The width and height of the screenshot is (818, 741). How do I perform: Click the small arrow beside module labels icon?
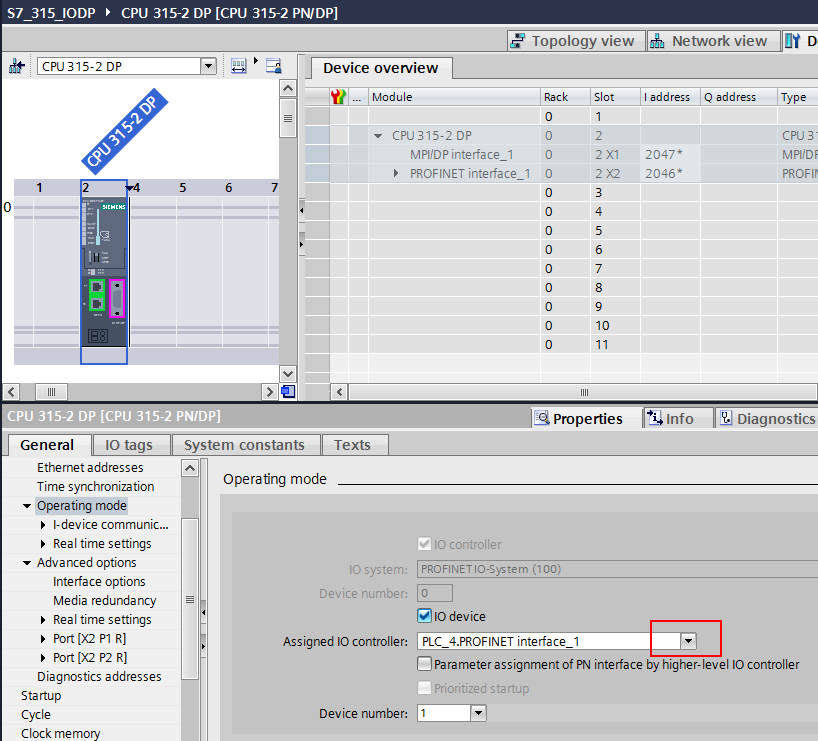256,61
